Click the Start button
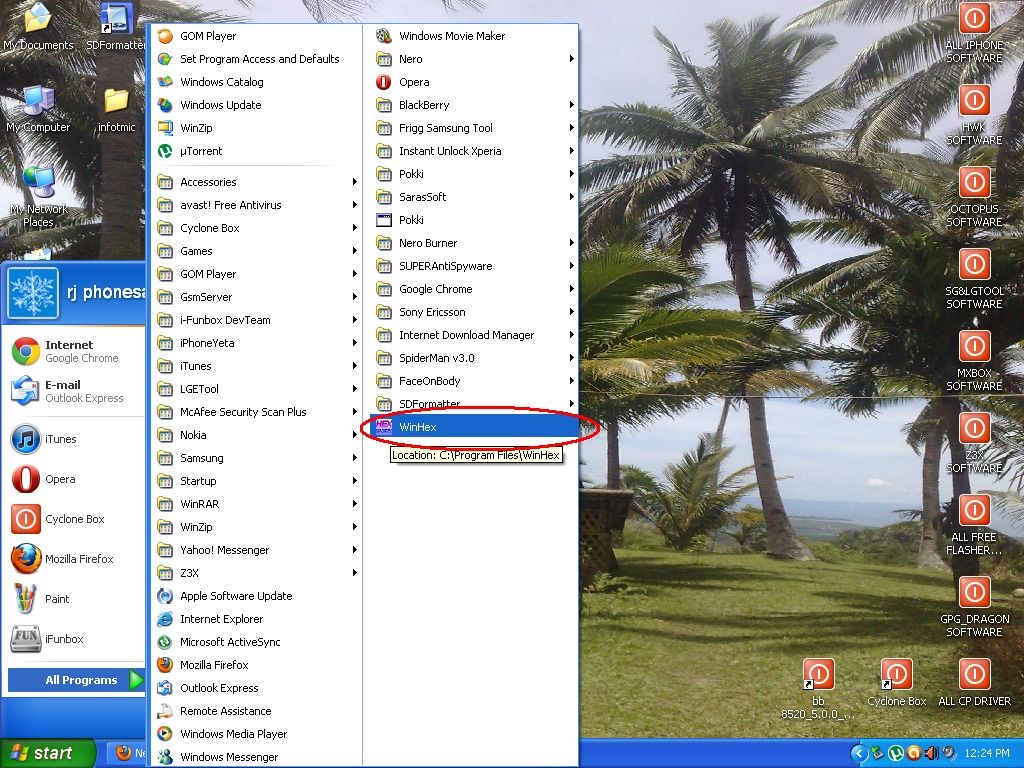The image size is (1024, 768). click(x=47, y=753)
